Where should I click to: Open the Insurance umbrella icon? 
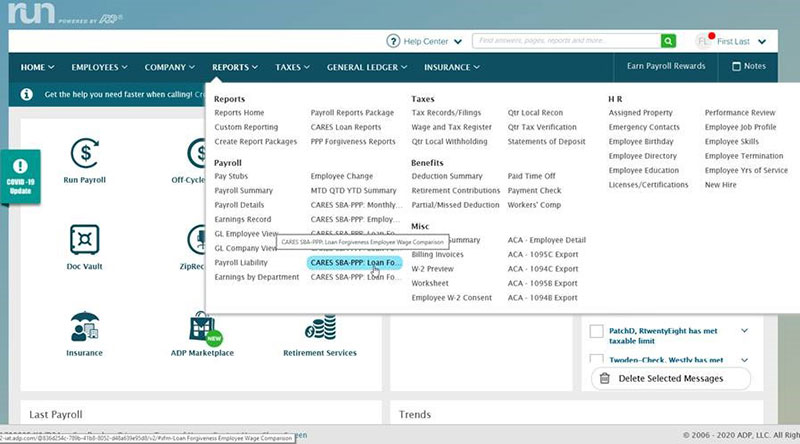85,327
